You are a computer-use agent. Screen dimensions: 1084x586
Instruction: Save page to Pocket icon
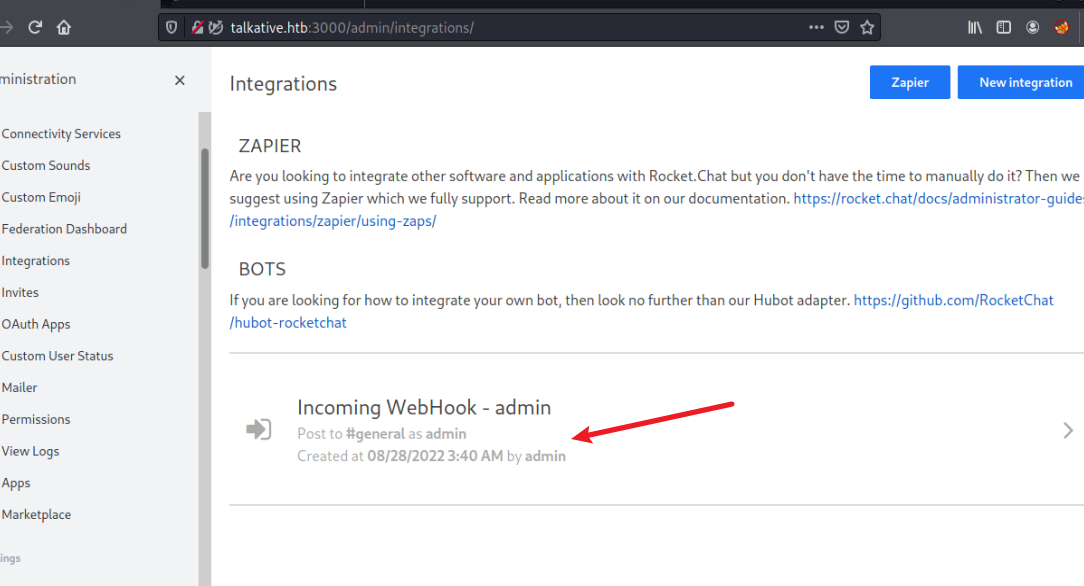[841, 28]
